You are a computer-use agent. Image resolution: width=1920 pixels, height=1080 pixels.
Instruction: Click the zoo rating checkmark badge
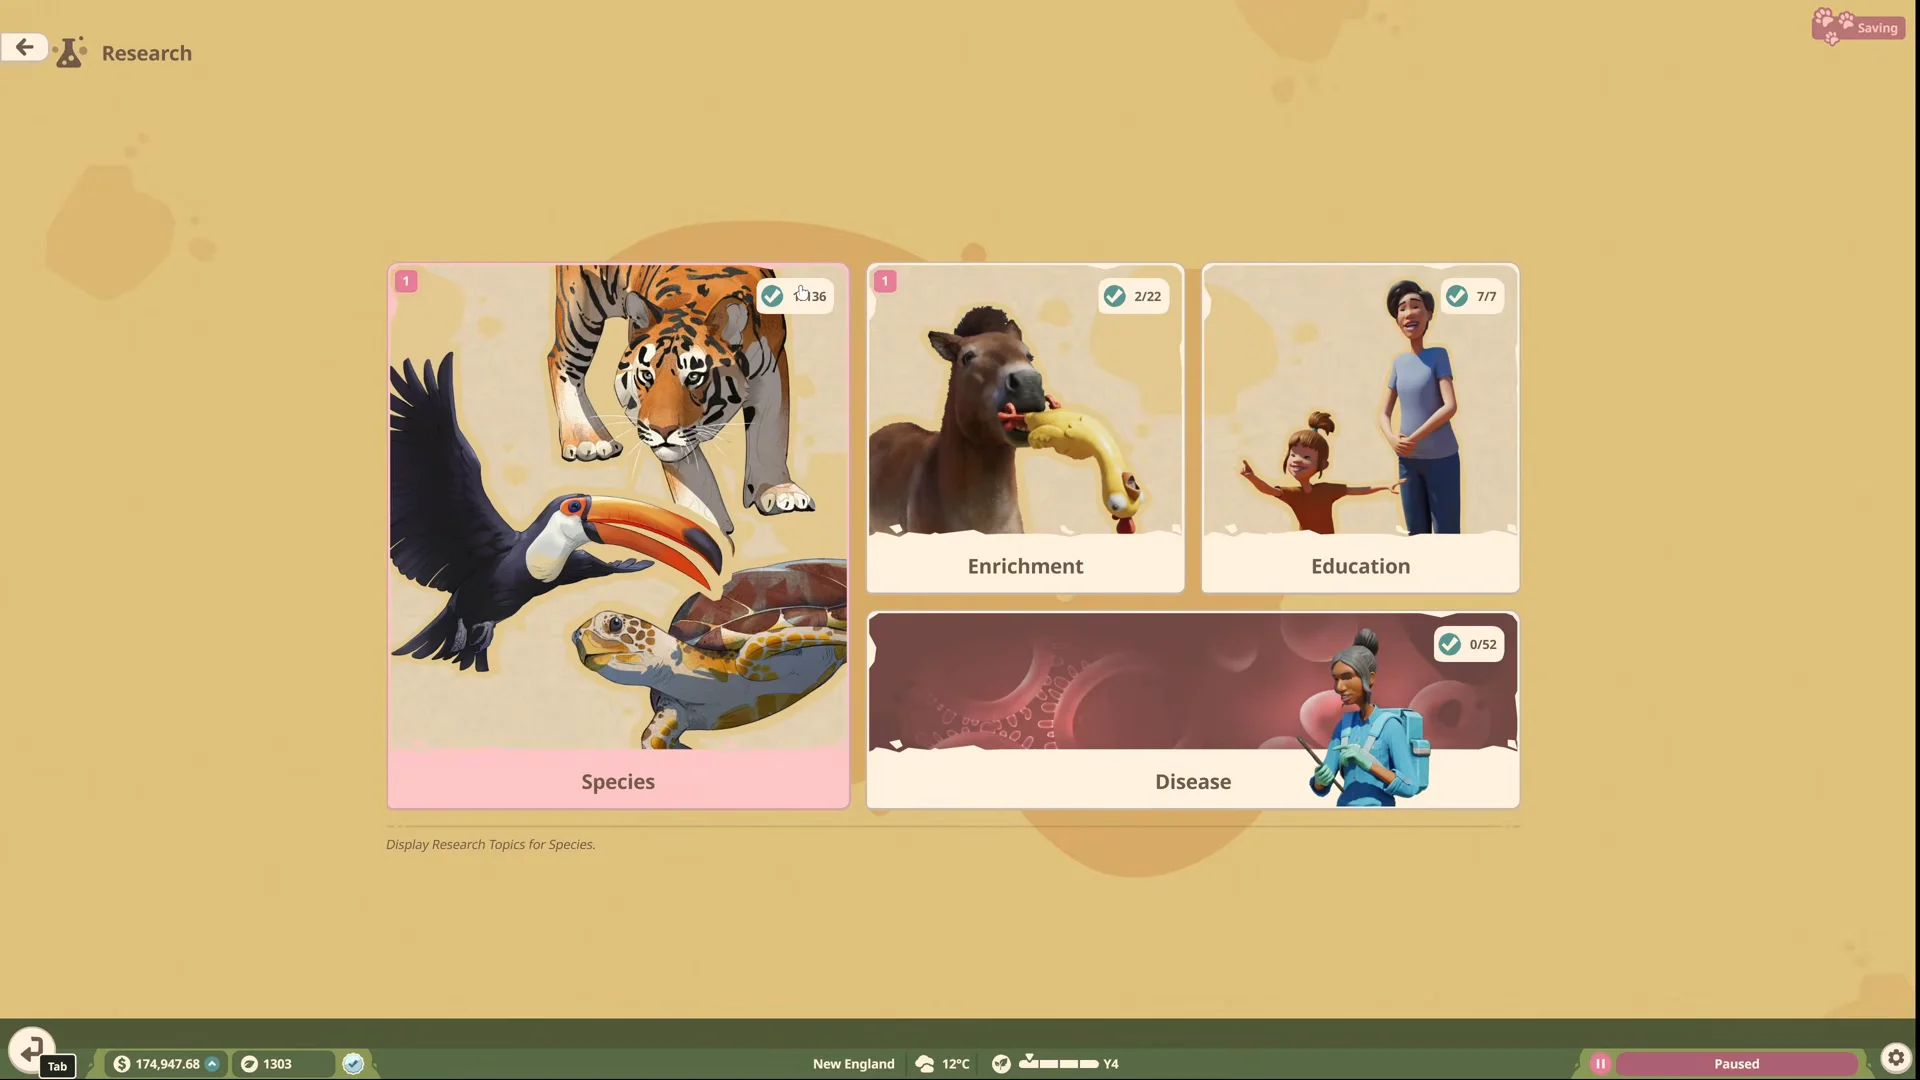coord(353,1064)
